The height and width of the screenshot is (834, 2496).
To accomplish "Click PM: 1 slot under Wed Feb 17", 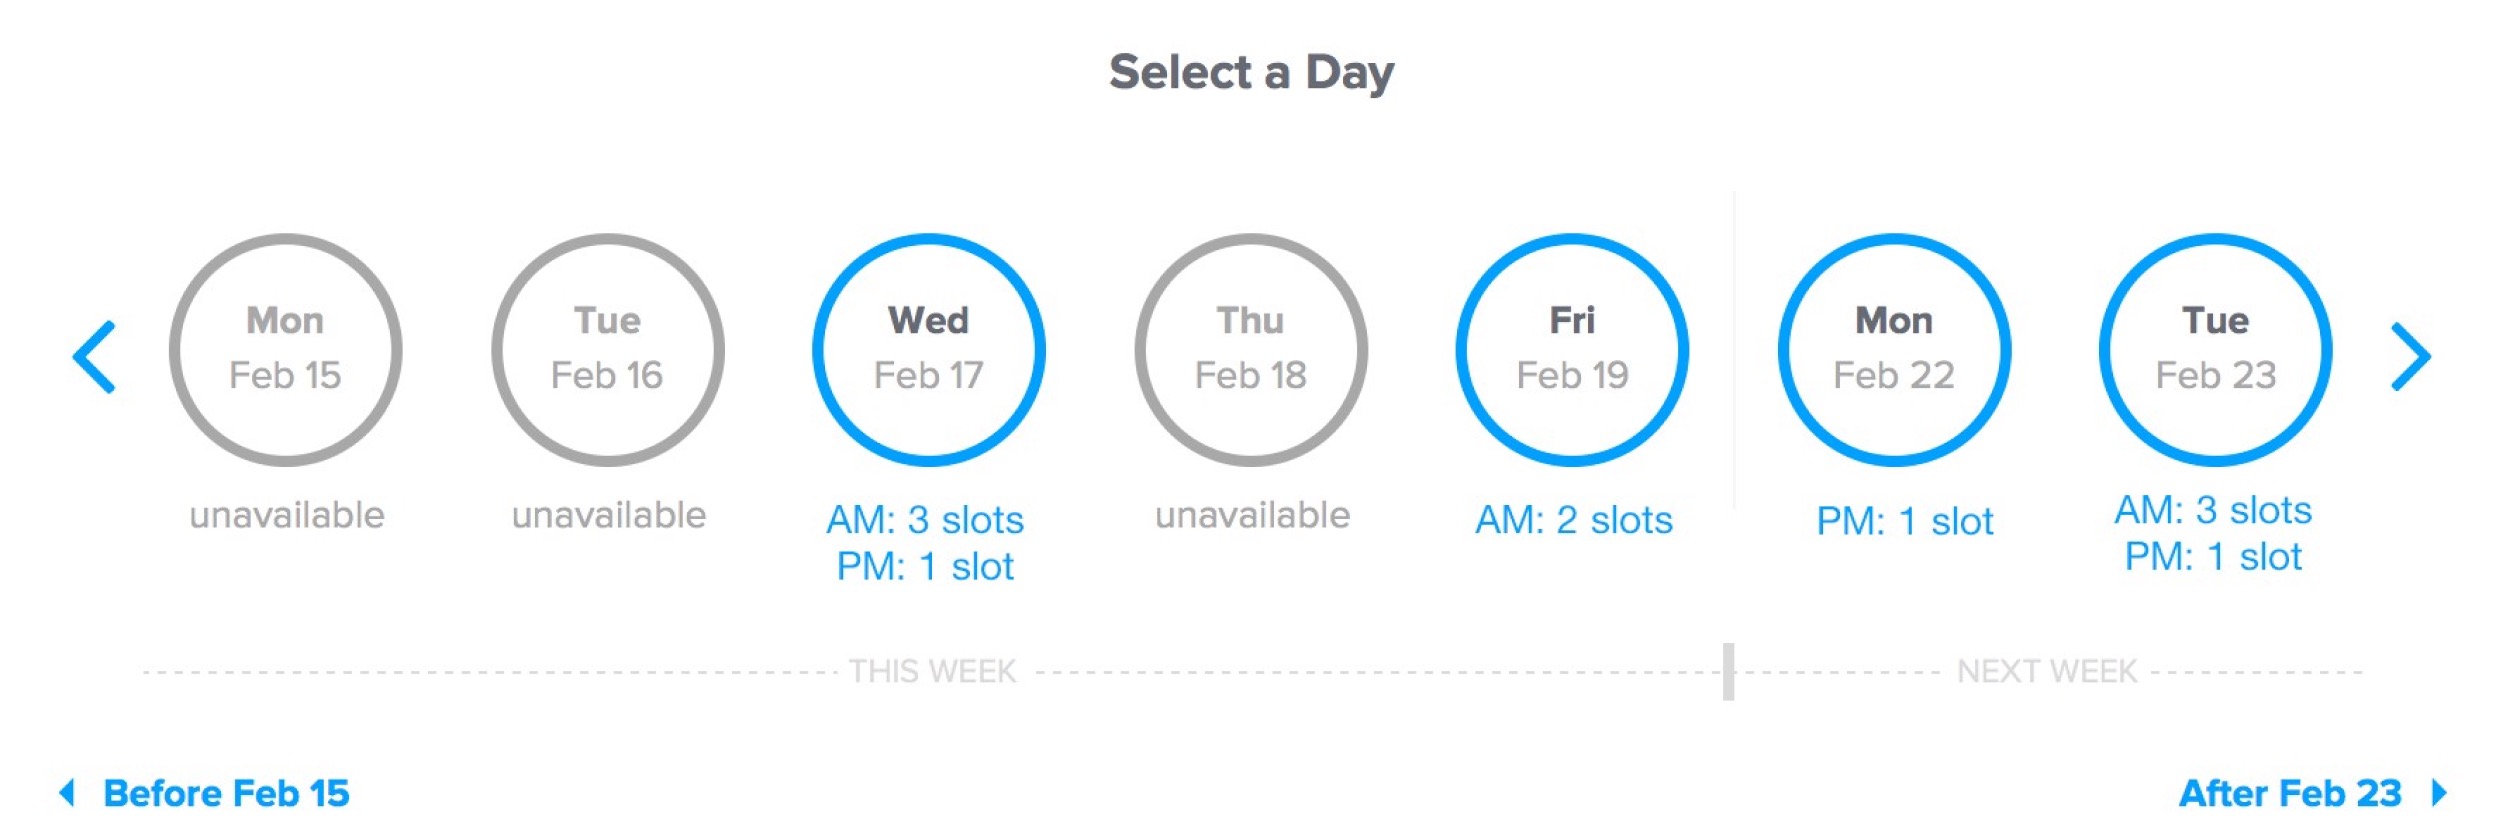I will pos(925,567).
